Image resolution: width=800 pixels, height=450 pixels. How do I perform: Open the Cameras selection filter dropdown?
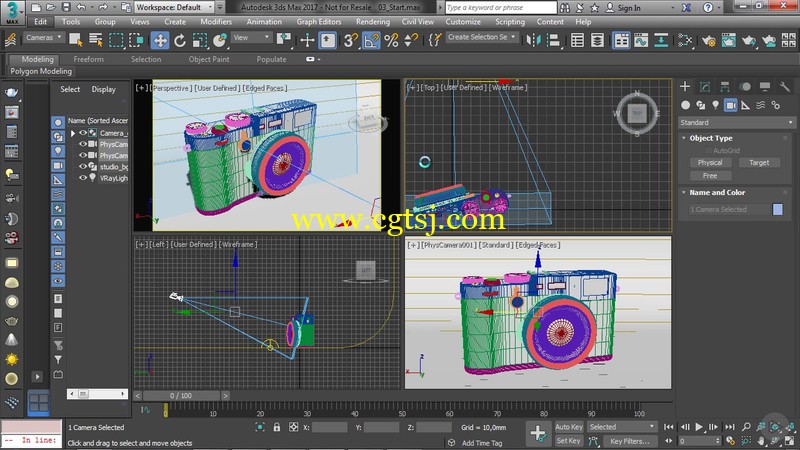tap(43, 37)
